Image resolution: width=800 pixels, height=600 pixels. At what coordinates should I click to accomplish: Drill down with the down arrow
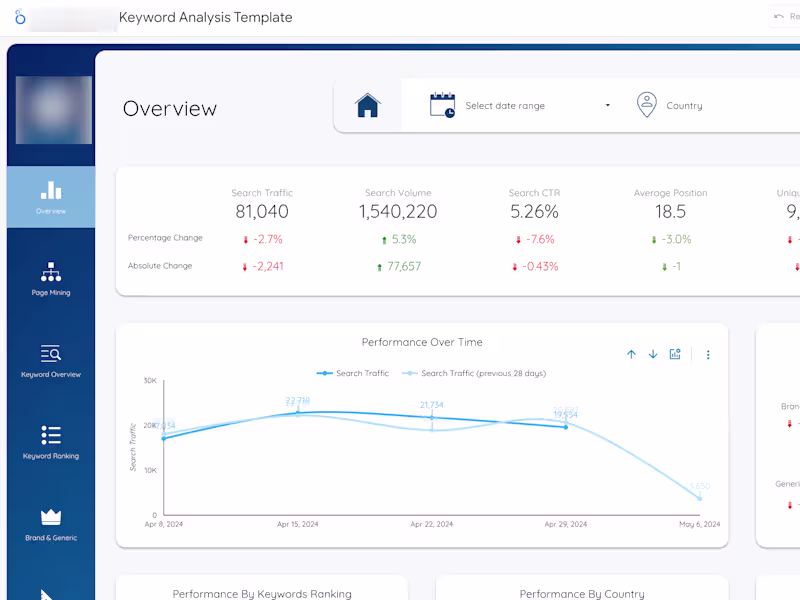(653, 354)
